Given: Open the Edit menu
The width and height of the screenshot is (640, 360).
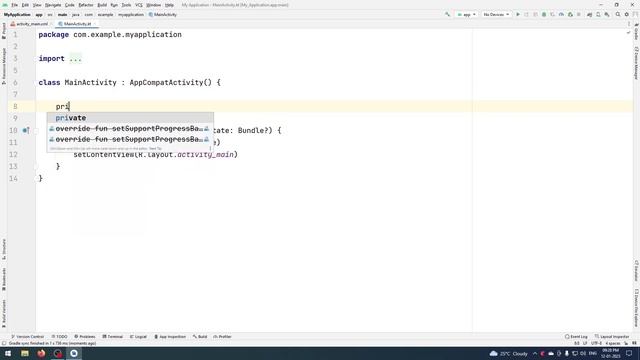Looking at the screenshot, I should point(25,5).
